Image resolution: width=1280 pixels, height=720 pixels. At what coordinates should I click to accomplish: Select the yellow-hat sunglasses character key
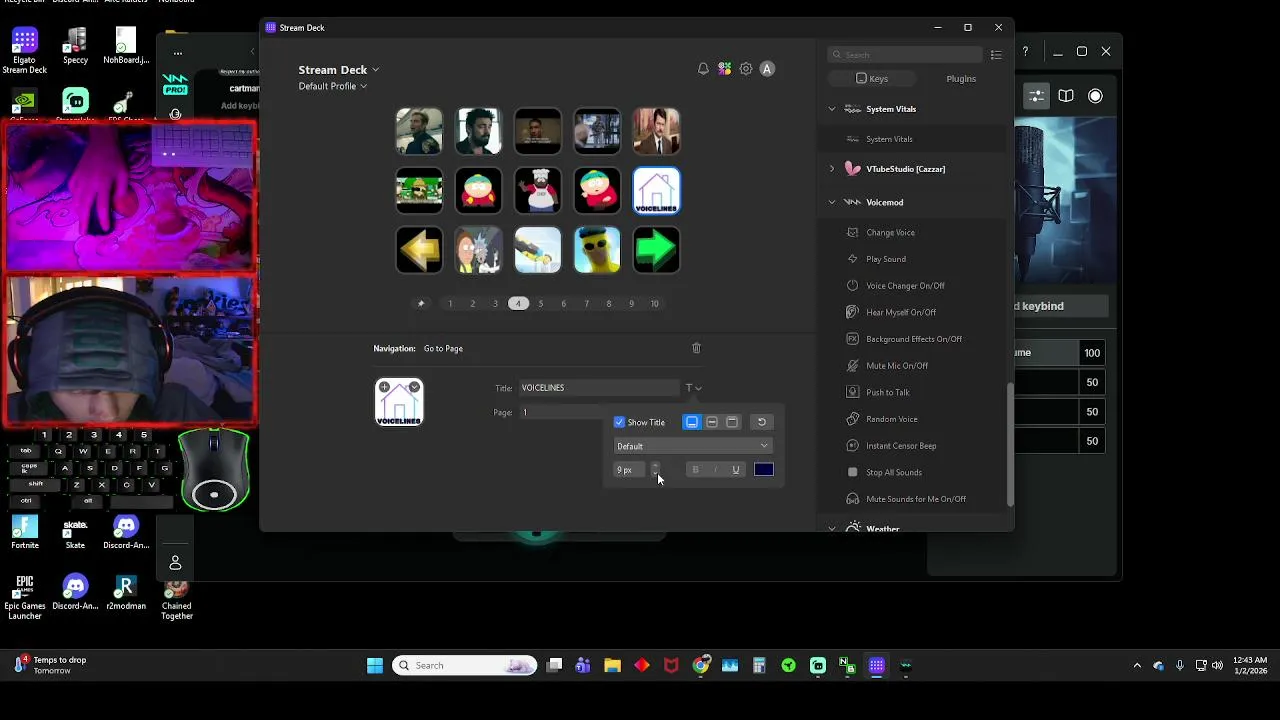(x=597, y=250)
